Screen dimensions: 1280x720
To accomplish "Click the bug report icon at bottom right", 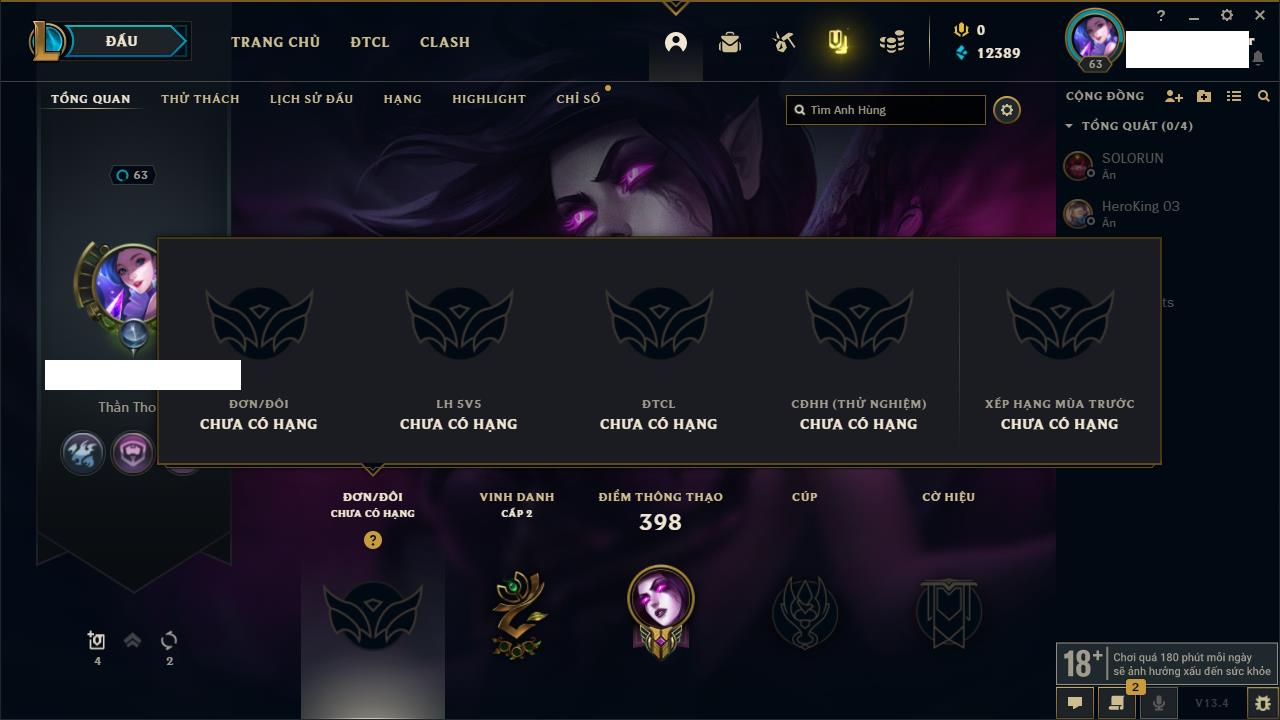I will (x=1262, y=703).
